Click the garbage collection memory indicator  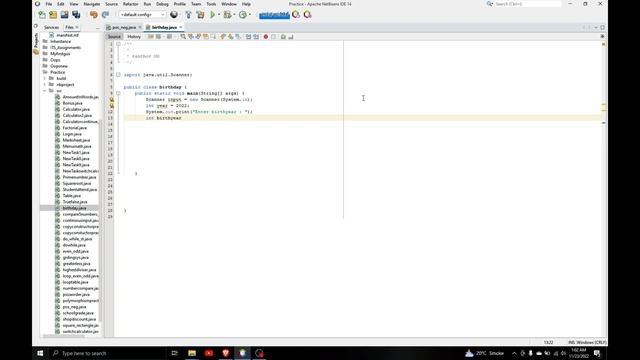(274, 15)
